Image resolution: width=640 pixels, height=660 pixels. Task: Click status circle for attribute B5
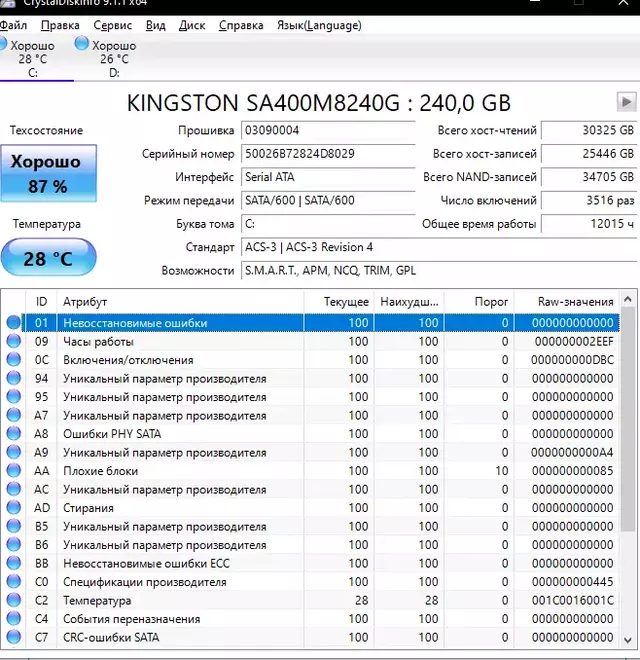(x=13, y=527)
